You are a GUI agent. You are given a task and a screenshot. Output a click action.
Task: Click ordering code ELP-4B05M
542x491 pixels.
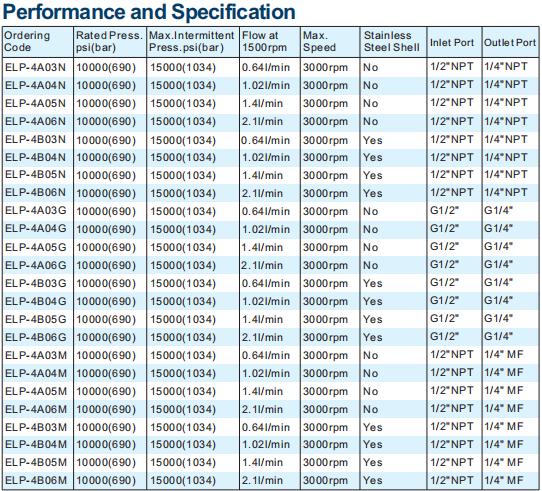click(x=36, y=462)
